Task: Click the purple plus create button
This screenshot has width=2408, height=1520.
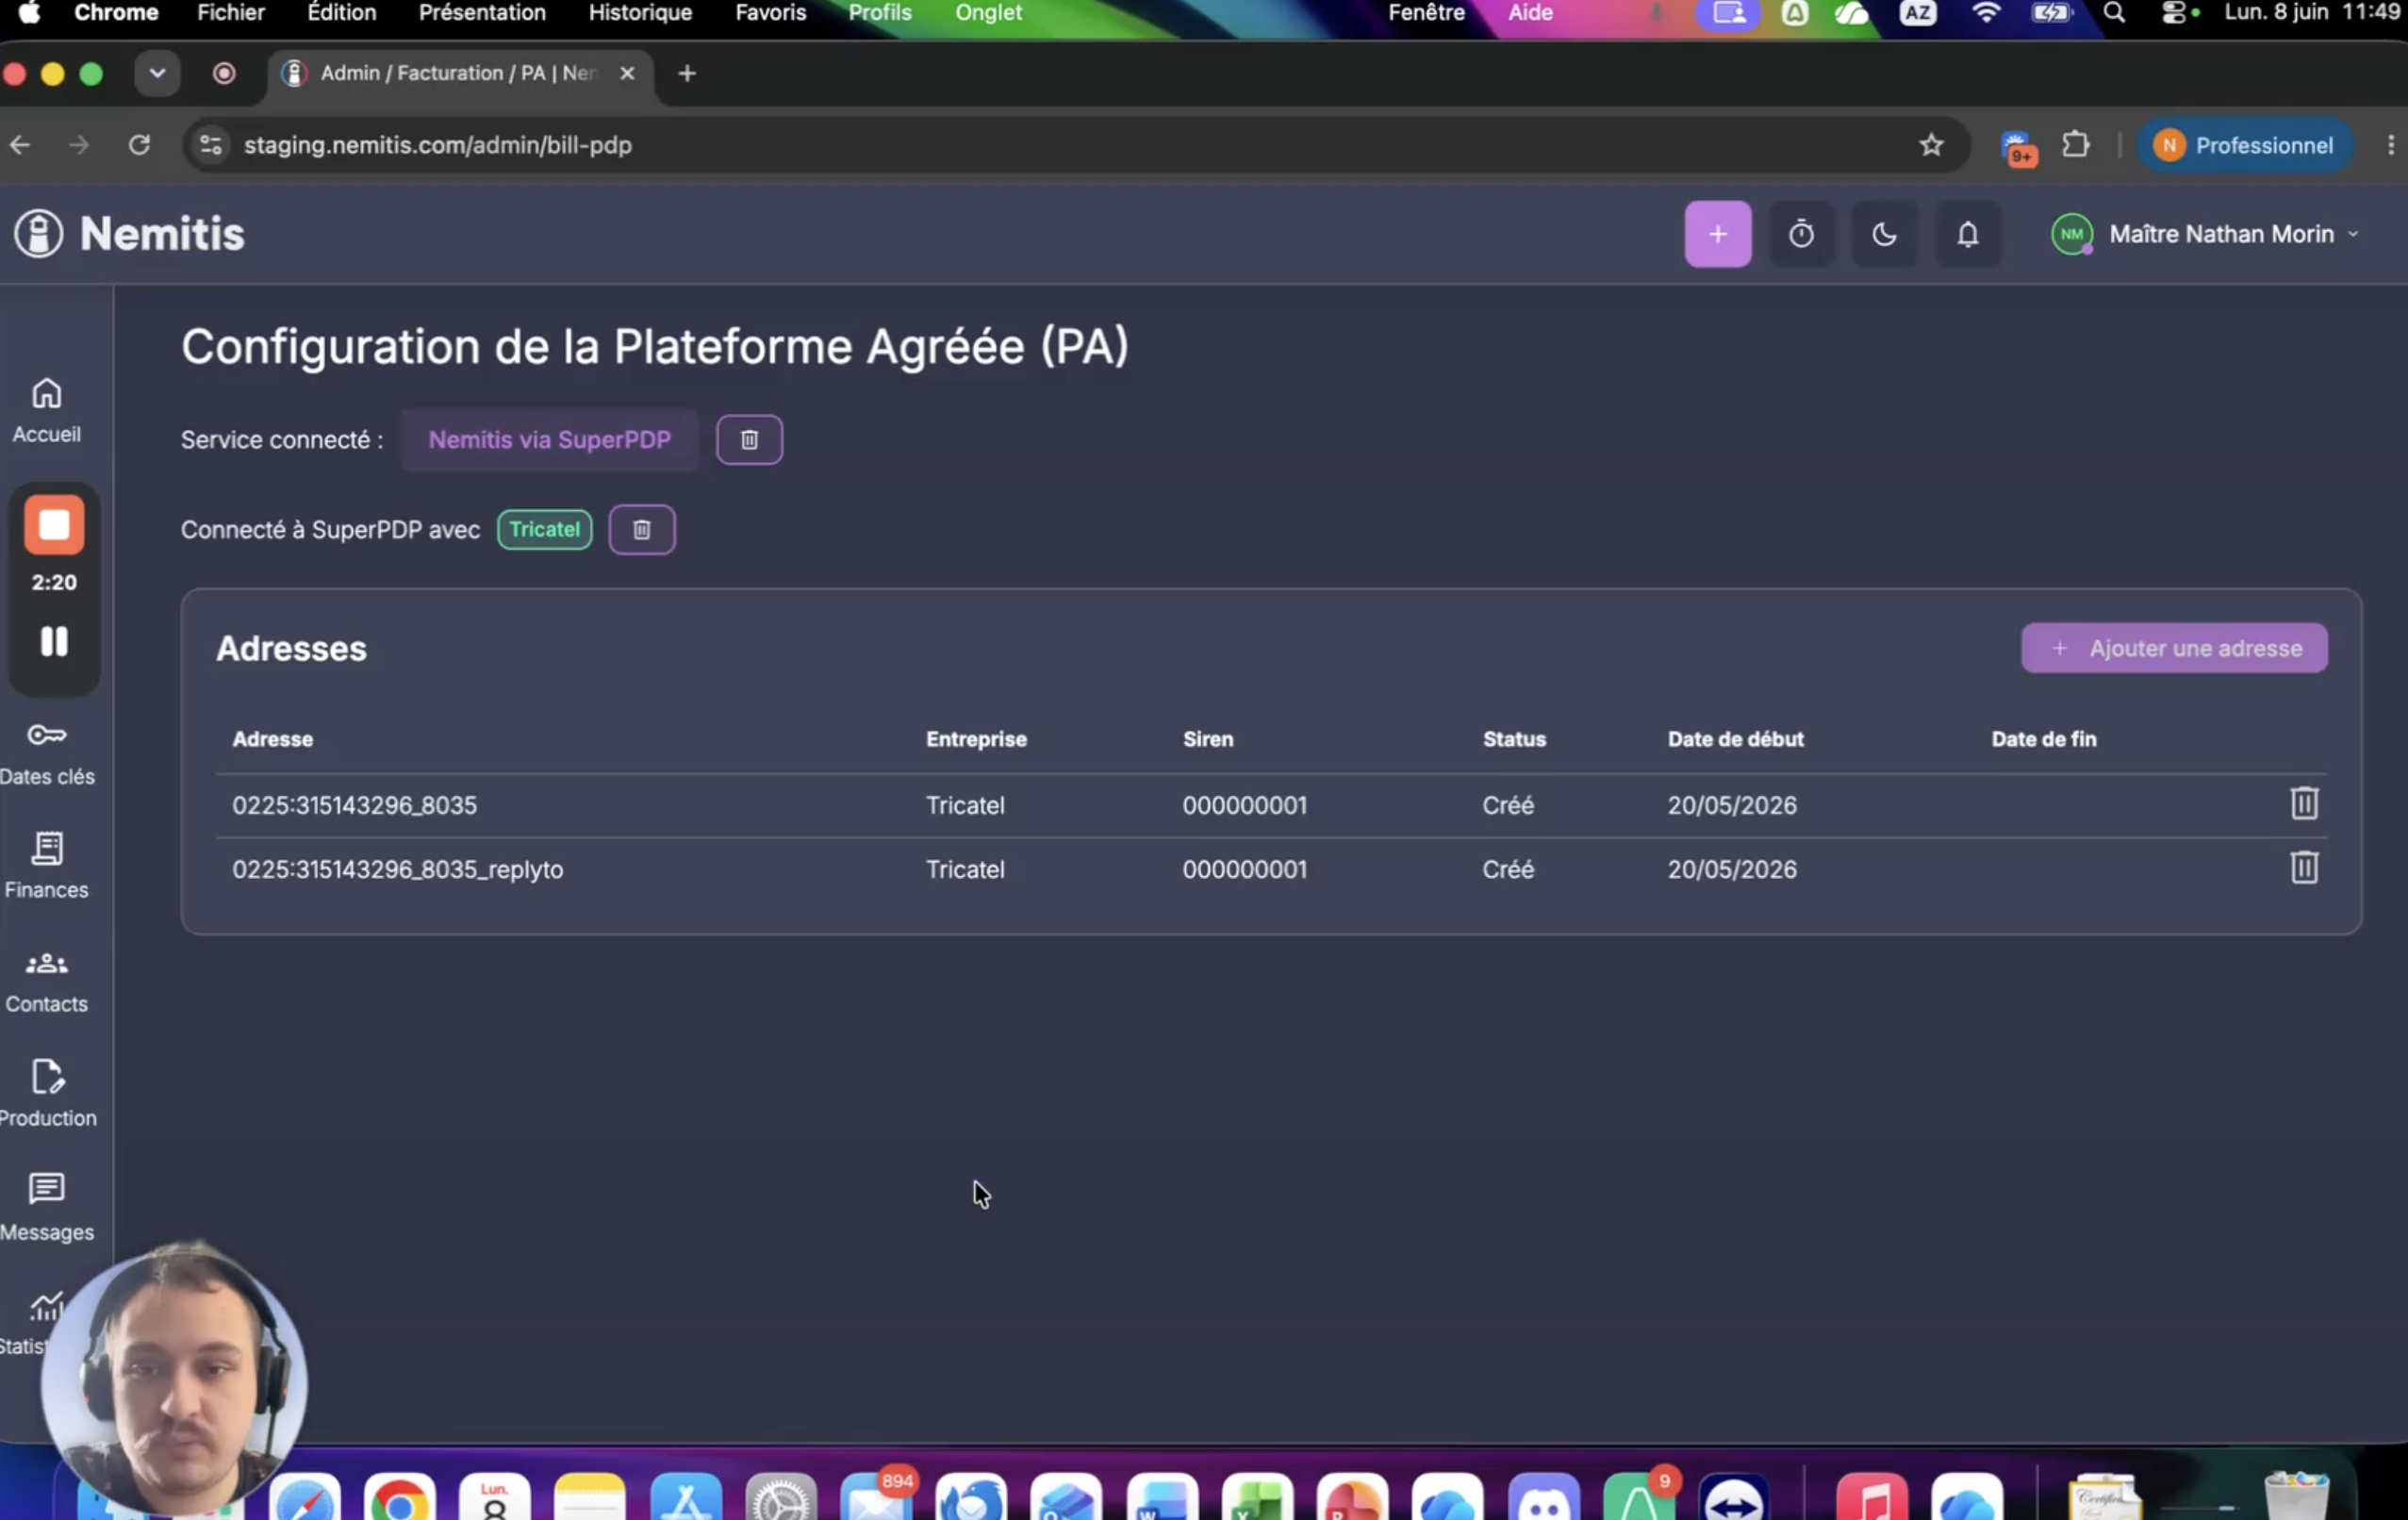Action: (1717, 234)
